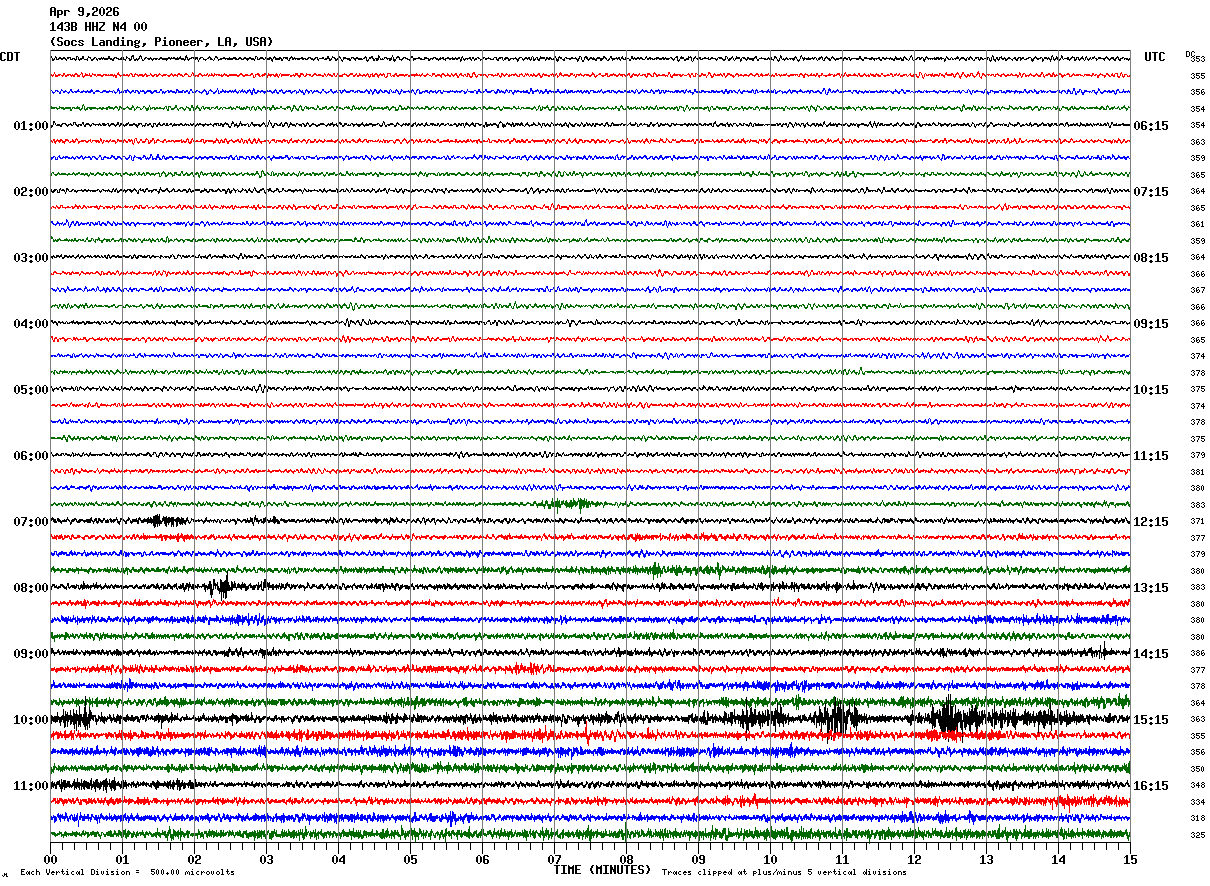Click the small green burst after minute 07 above the 07:00 trace
Image resolution: width=1210 pixels, height=886 pixels.
[x=569, y=503]
